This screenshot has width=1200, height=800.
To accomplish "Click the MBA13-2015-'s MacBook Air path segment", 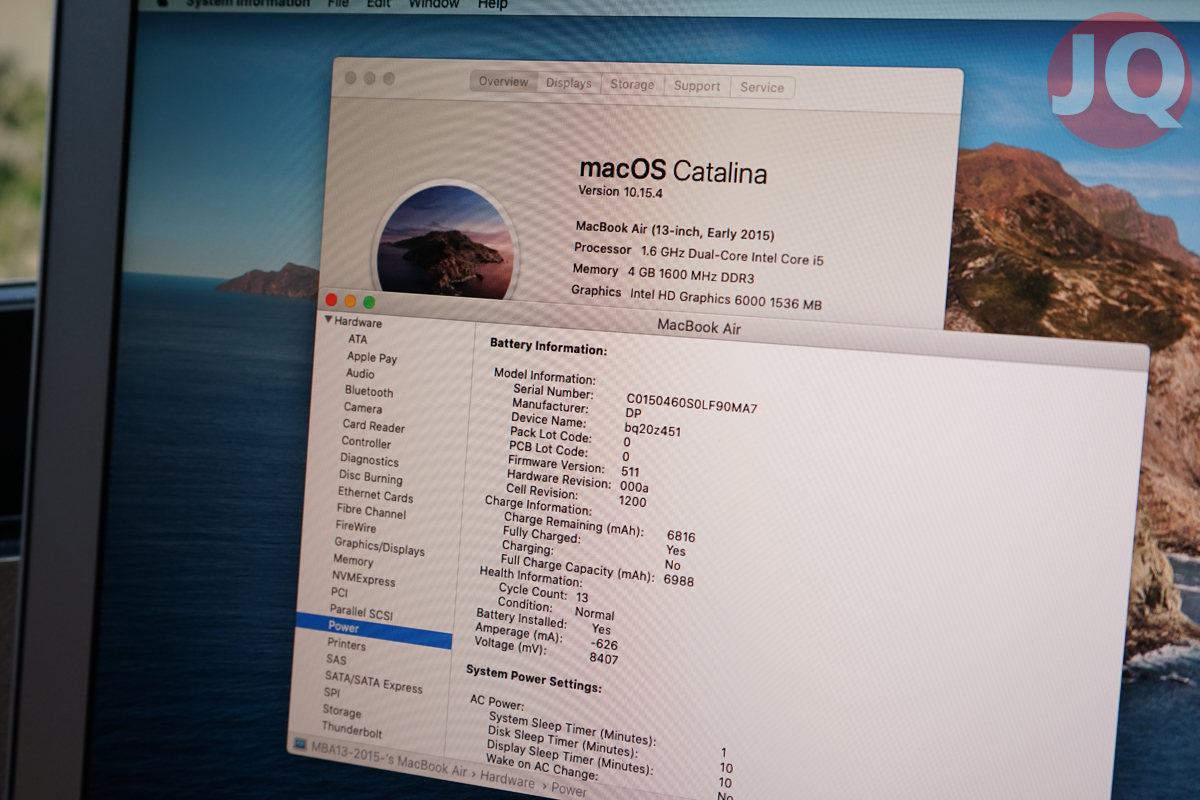I will (390, 758).
